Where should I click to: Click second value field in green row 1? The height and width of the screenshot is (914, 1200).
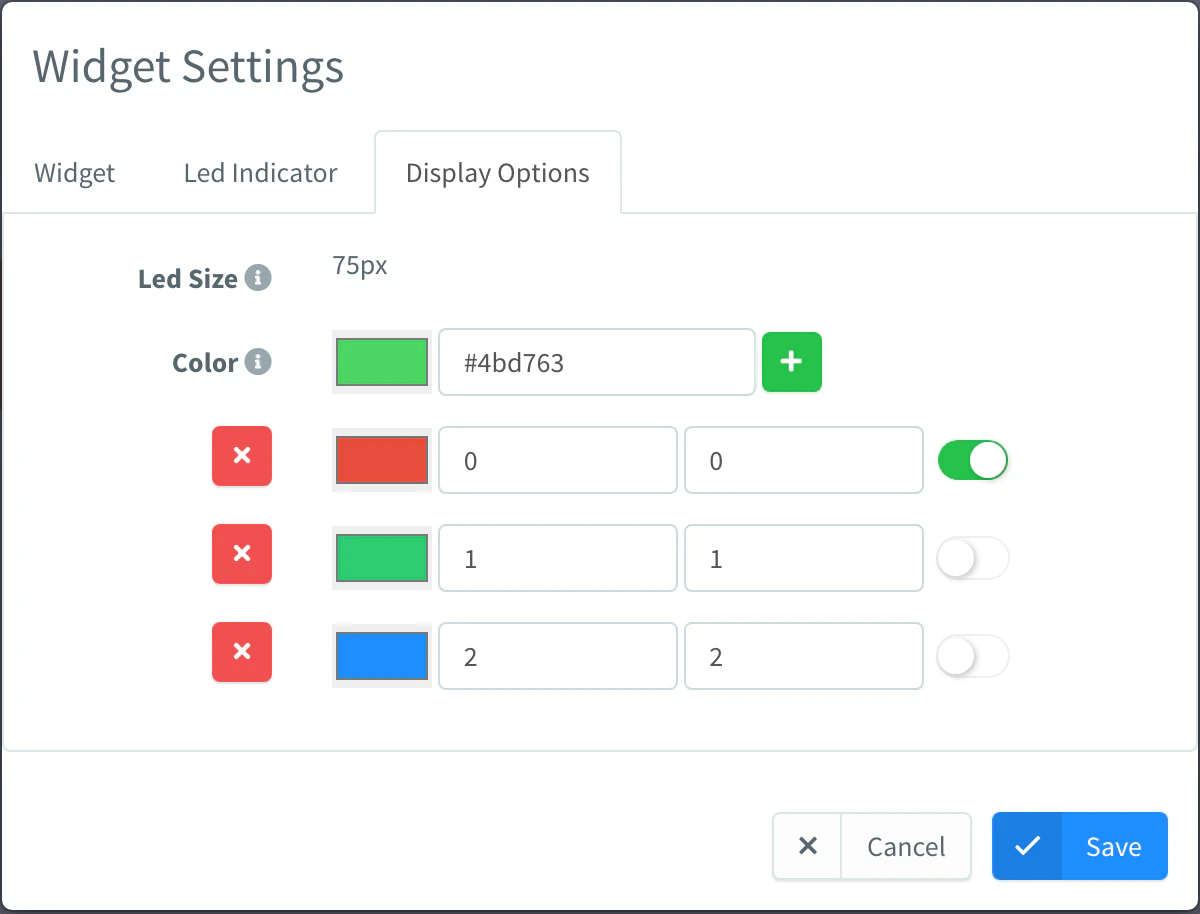click(803, 558)
